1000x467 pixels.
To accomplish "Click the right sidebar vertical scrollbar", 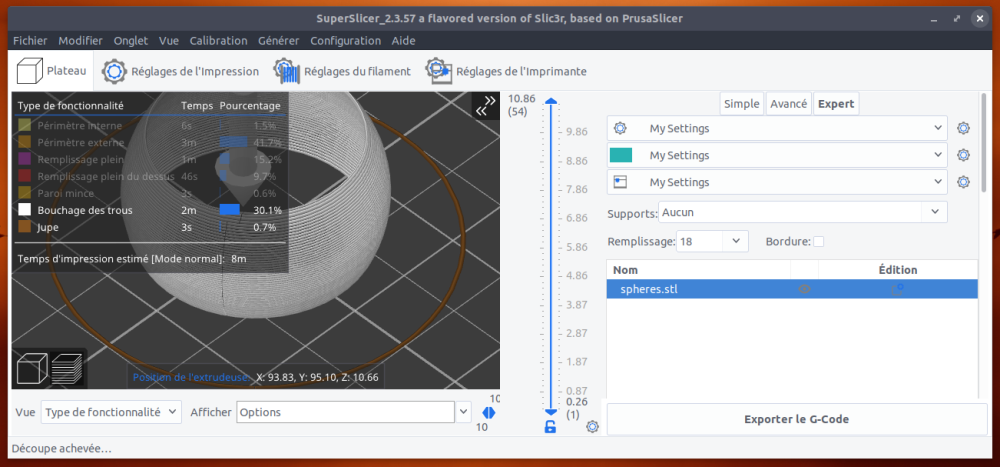I will (x=984, y=140).
